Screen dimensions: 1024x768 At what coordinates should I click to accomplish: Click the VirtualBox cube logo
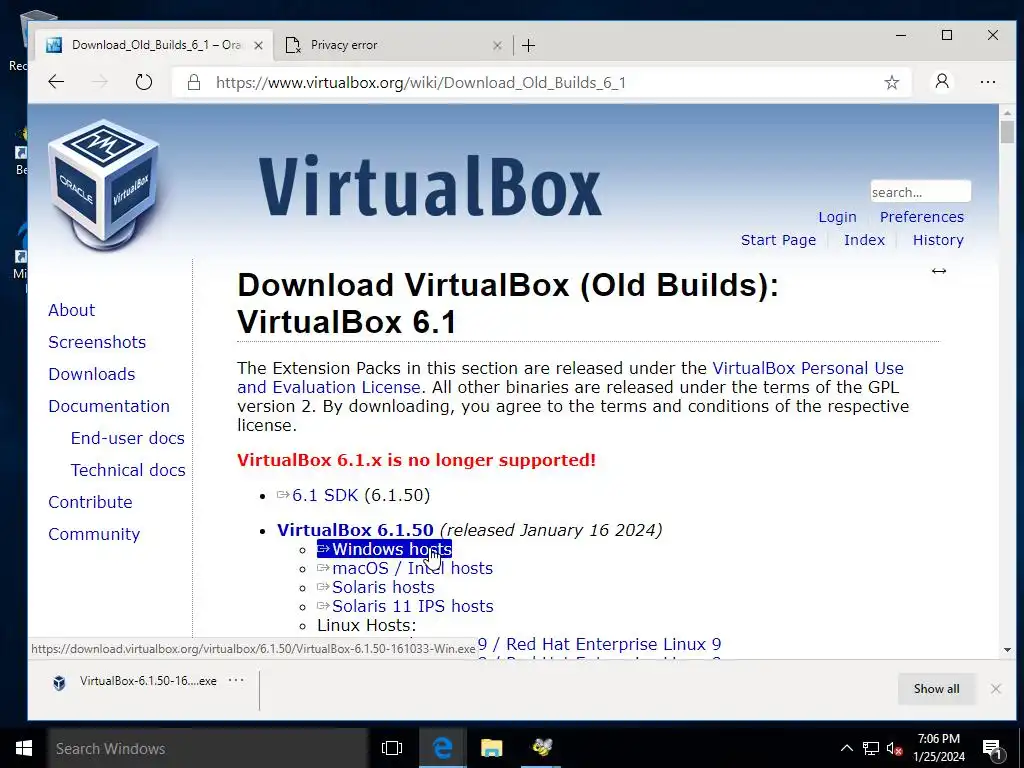click(x=103, y=184)
